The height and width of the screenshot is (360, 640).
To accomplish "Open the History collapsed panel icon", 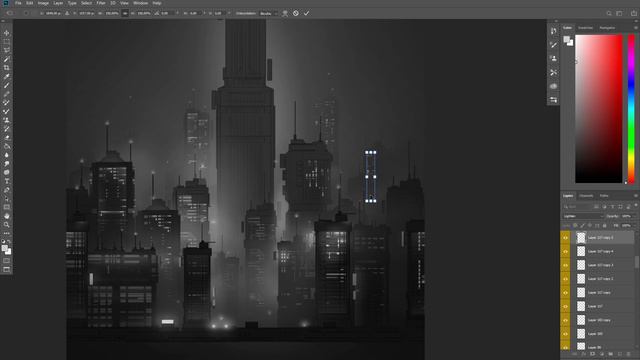I will point(553,31).
